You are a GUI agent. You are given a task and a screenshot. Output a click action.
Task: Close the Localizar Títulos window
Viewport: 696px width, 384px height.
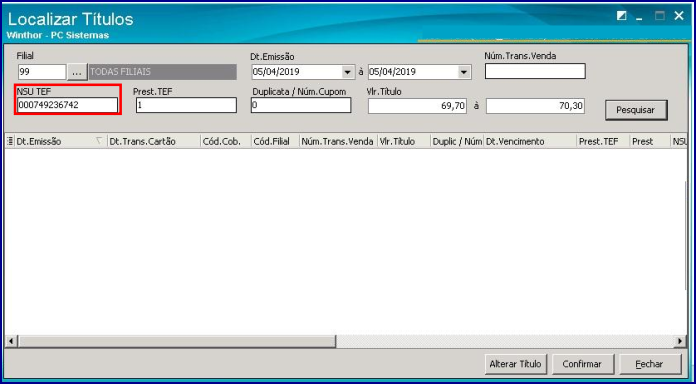pos(679,16)
